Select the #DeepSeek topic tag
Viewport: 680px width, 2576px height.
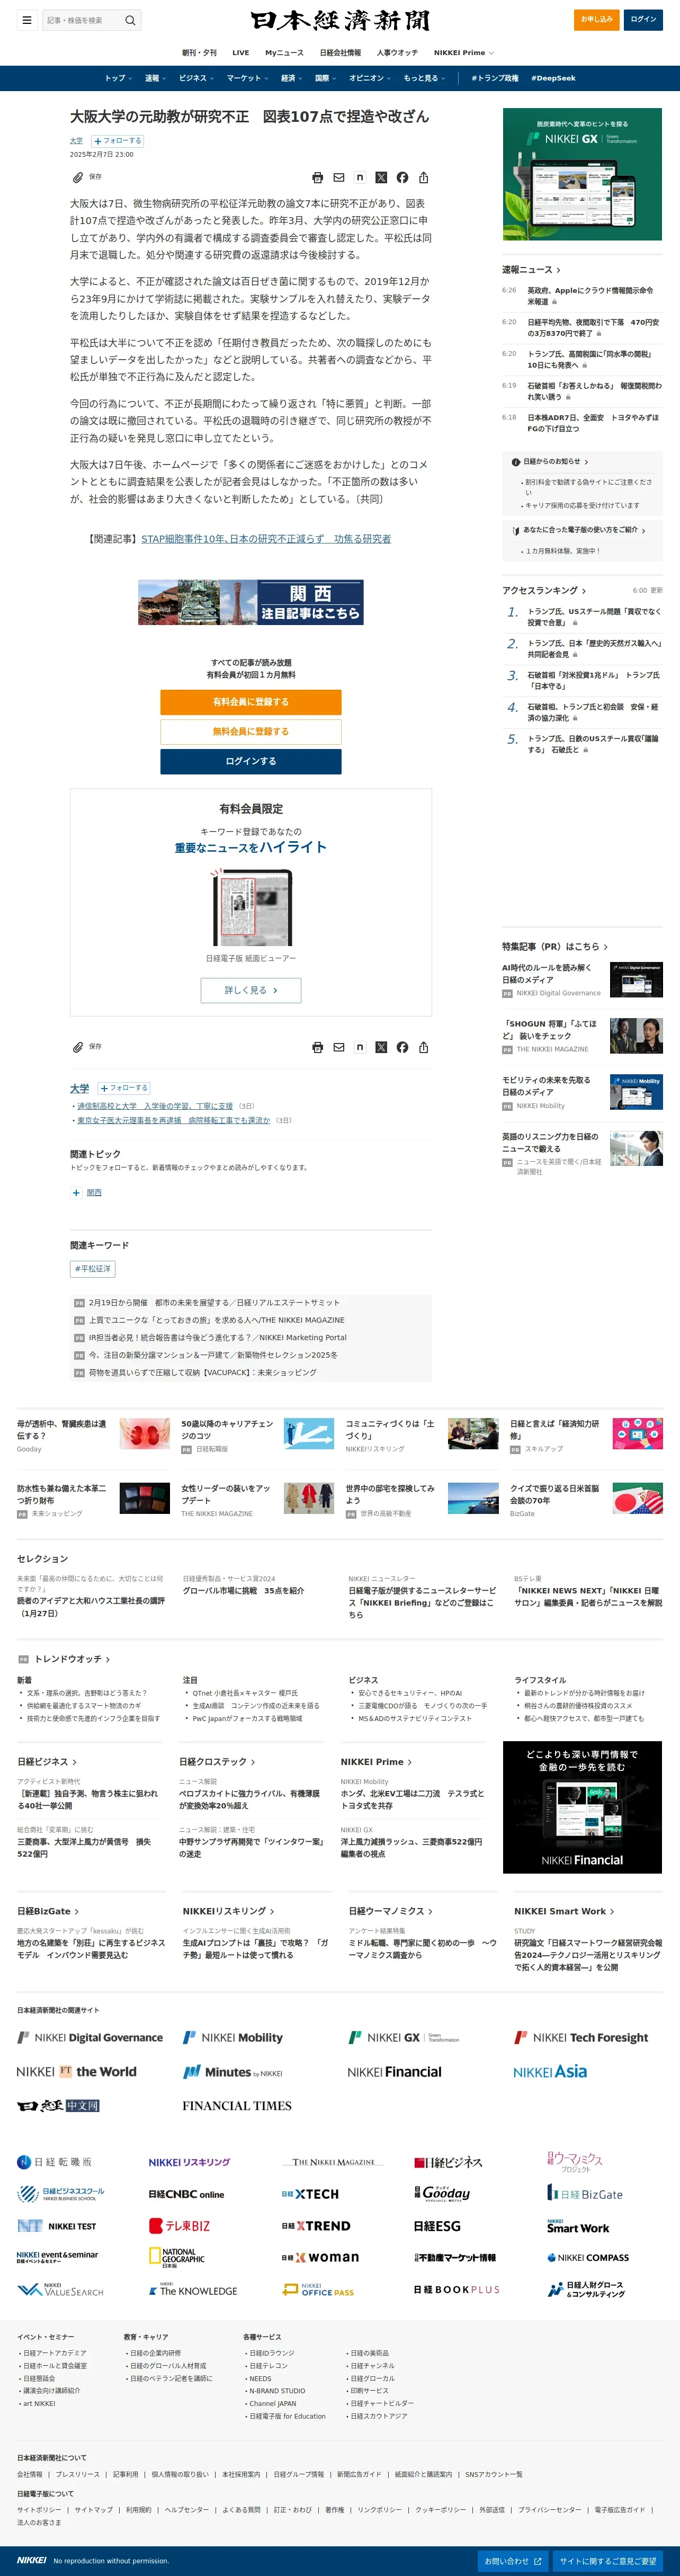[x=553, y=78]
